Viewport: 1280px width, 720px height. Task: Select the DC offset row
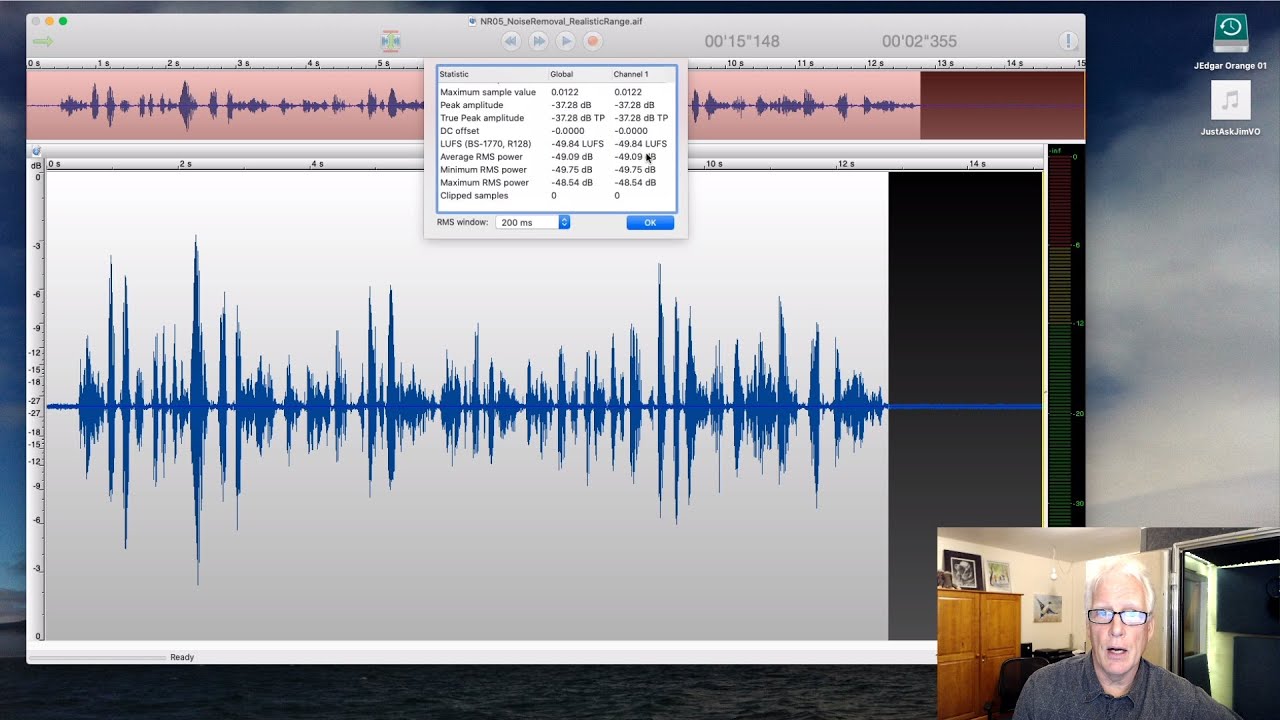[556, 131]
